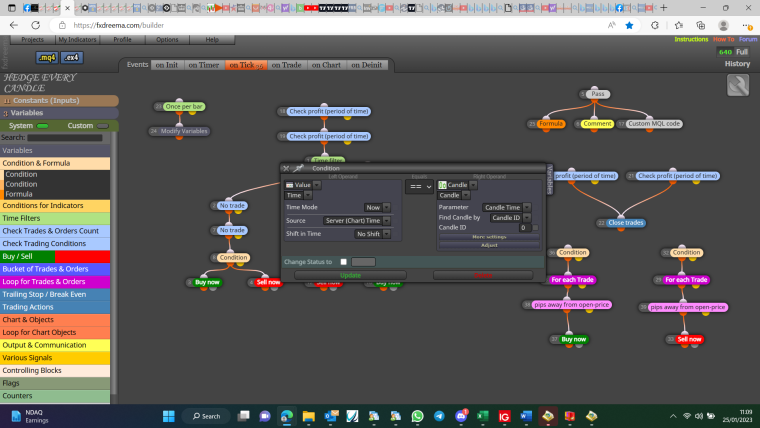Download the .mq4 source file
The width and height of the screenshot is (760, 428).
pos(47,57)
